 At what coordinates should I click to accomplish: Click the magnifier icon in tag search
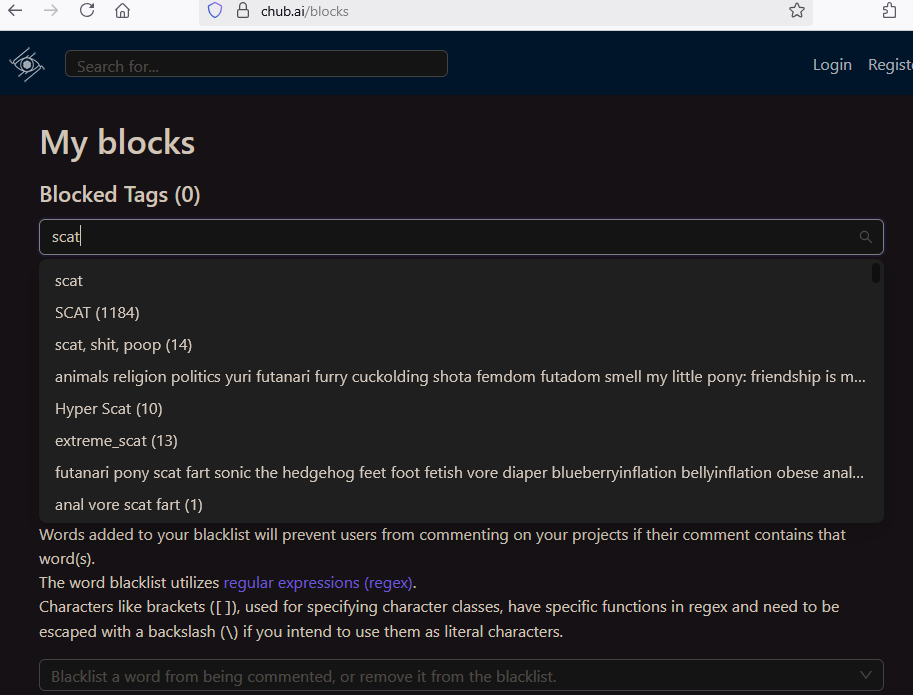(865, 237)
